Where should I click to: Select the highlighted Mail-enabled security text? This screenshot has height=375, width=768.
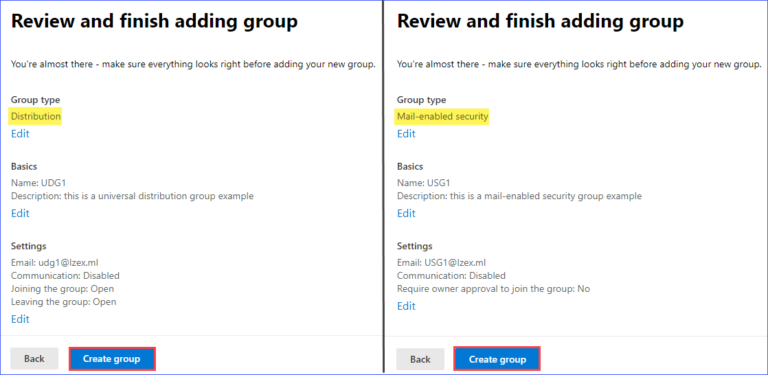442,117
